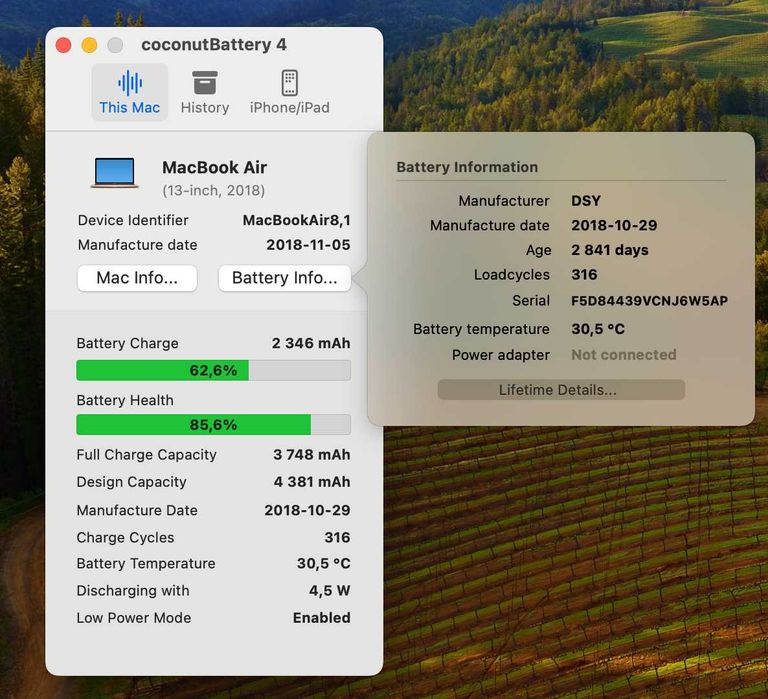The width and height of the screenshot is (768, 699).
Task: Click the 4,5 W discharging value
Action: click(329, 591)
